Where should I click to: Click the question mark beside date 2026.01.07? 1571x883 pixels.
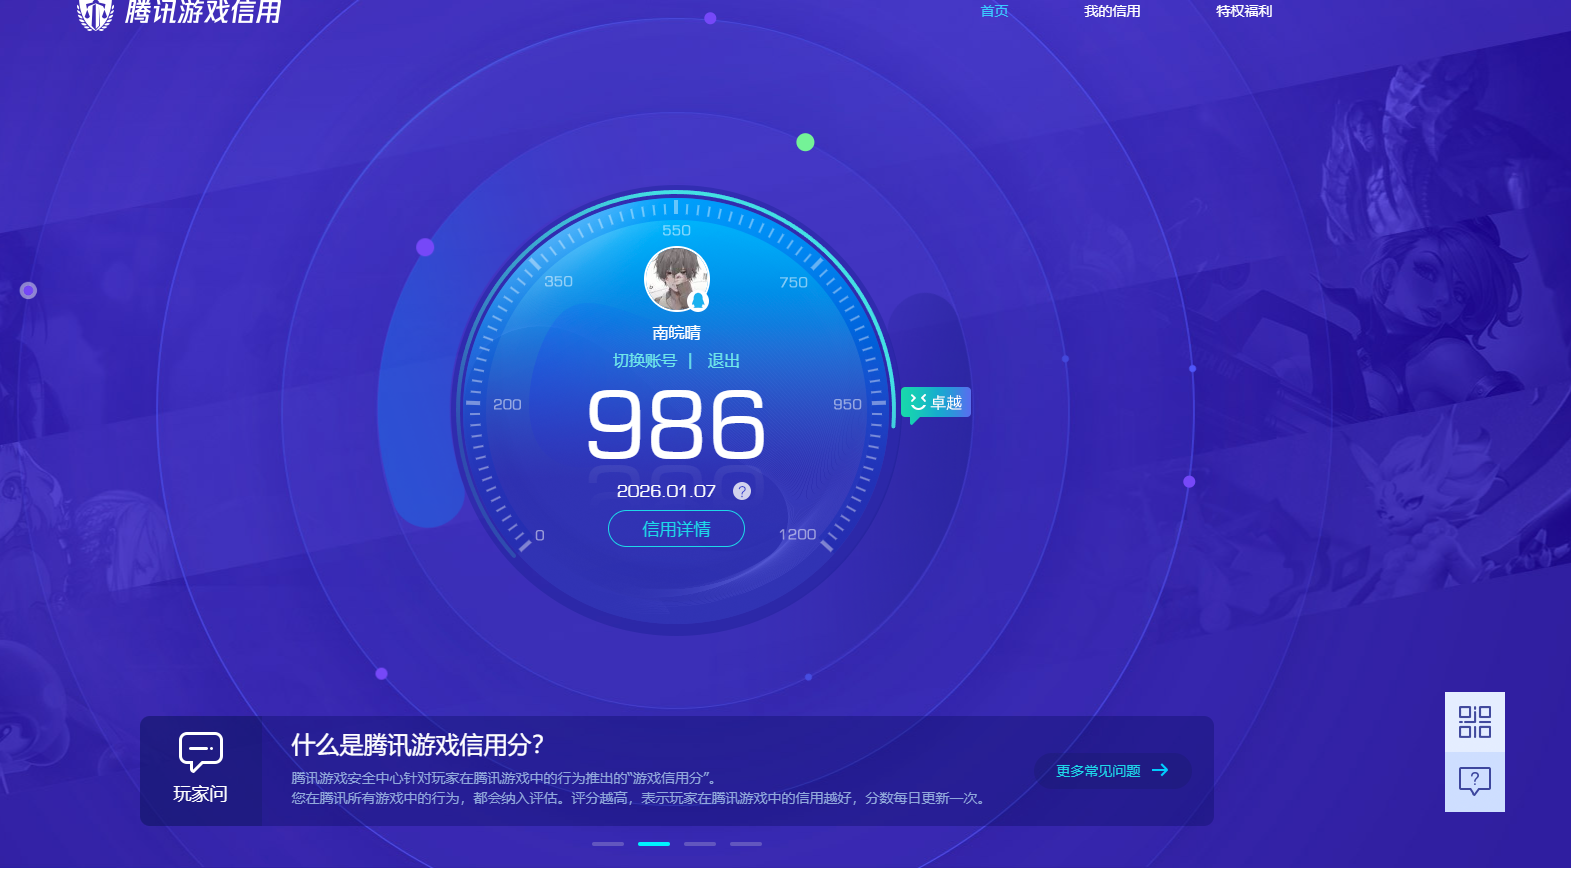pos(742,491)
